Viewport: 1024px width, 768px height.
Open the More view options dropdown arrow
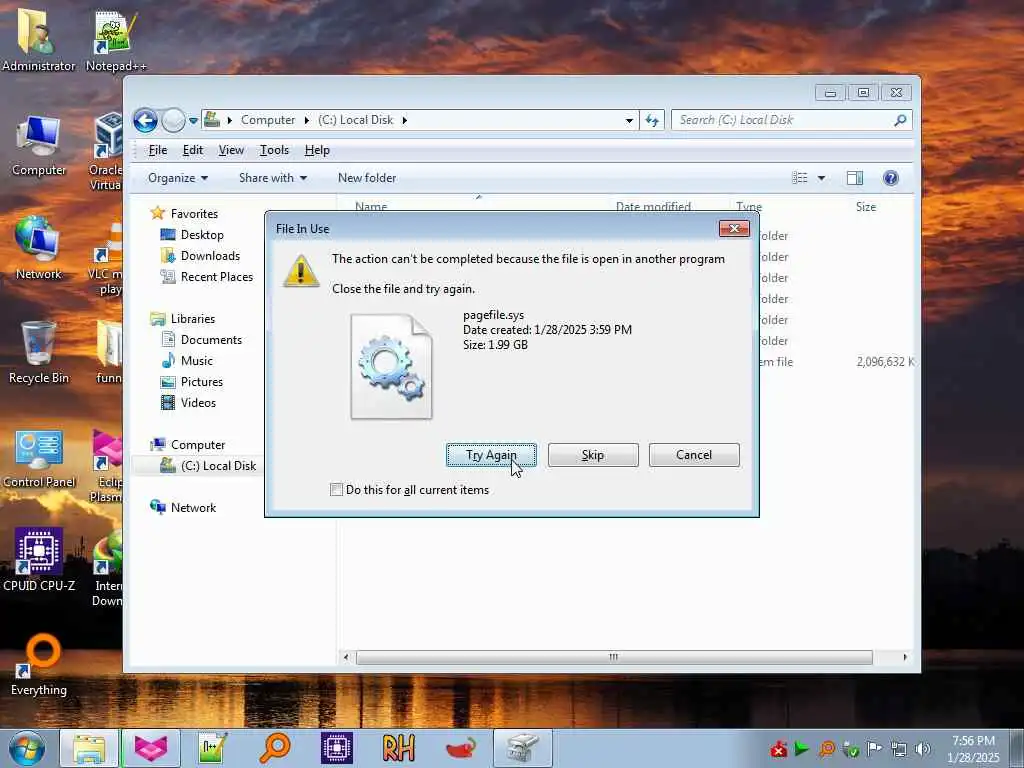[x=822, y=178]
